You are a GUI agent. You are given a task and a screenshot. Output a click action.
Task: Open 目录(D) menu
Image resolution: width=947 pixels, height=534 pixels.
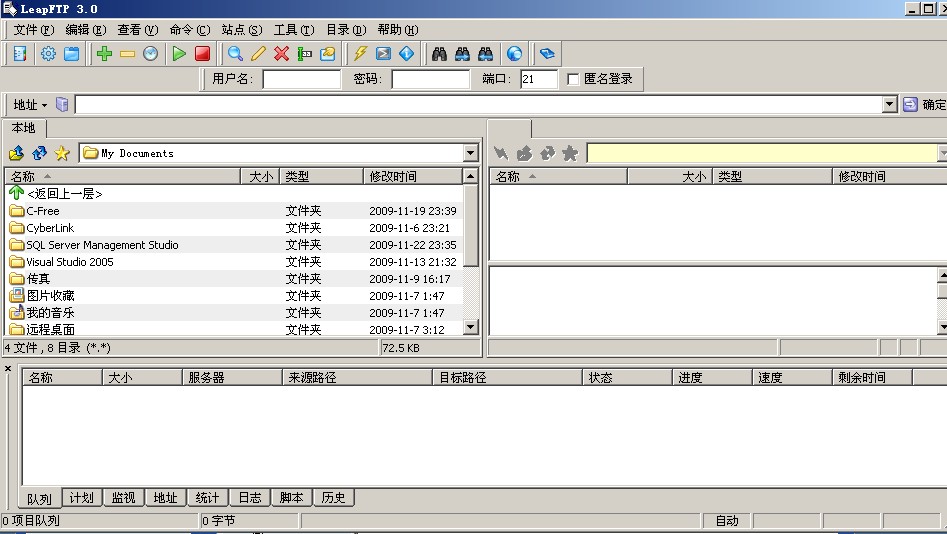[x=346, y=30]
